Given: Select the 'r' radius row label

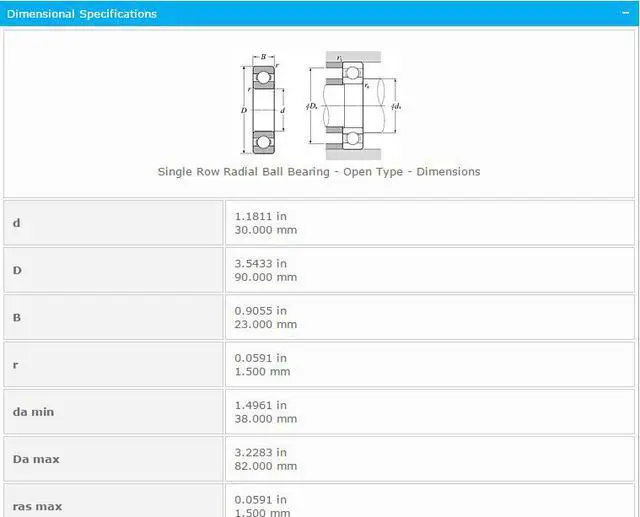Looking at the screenshot, I should (15, 365).
